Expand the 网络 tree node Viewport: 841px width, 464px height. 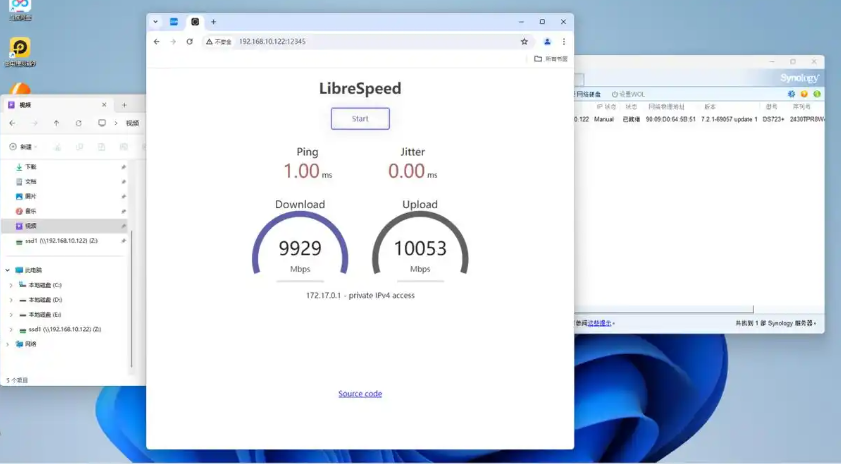[x=8, y=344]
